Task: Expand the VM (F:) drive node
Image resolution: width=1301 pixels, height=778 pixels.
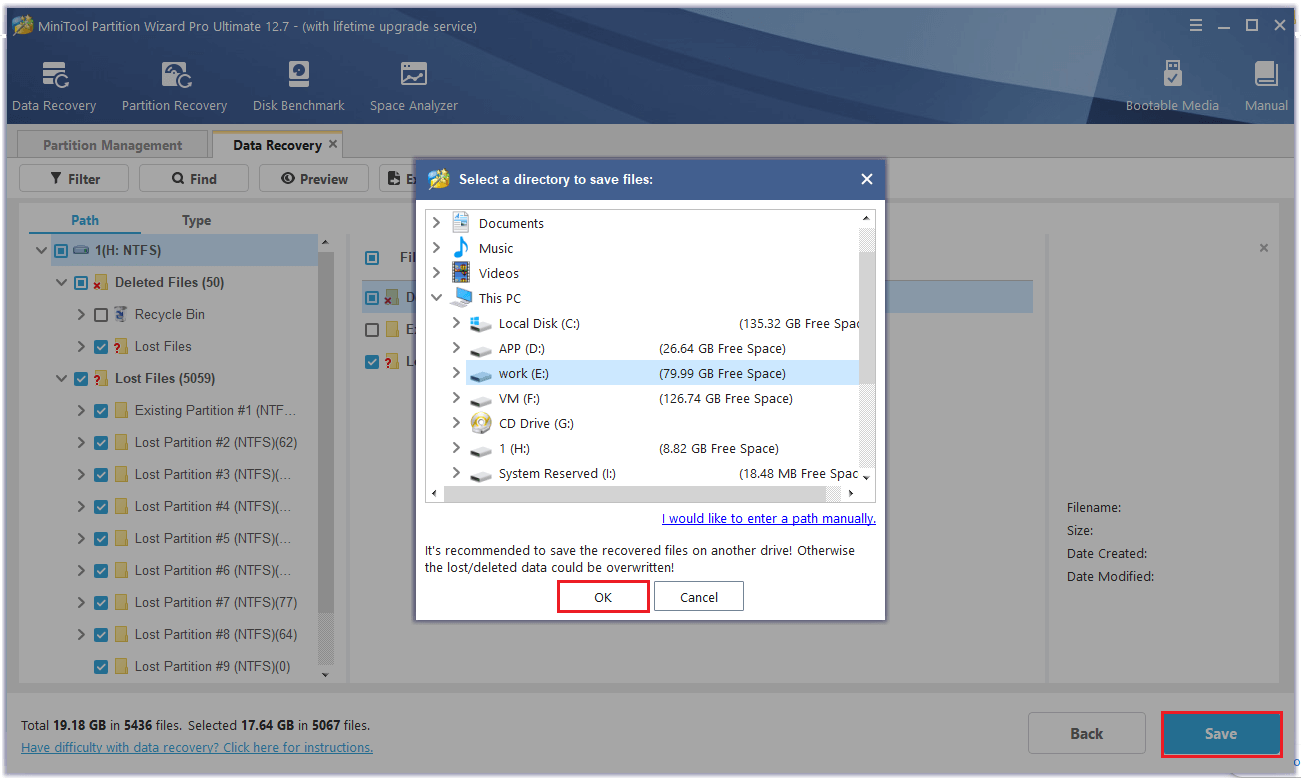Action: click(x=457, y=398)
